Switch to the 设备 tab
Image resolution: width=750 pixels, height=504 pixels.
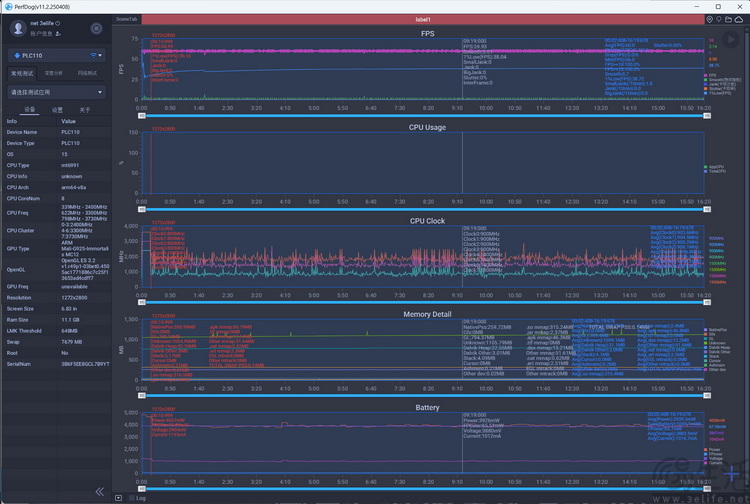pos(30,110)
